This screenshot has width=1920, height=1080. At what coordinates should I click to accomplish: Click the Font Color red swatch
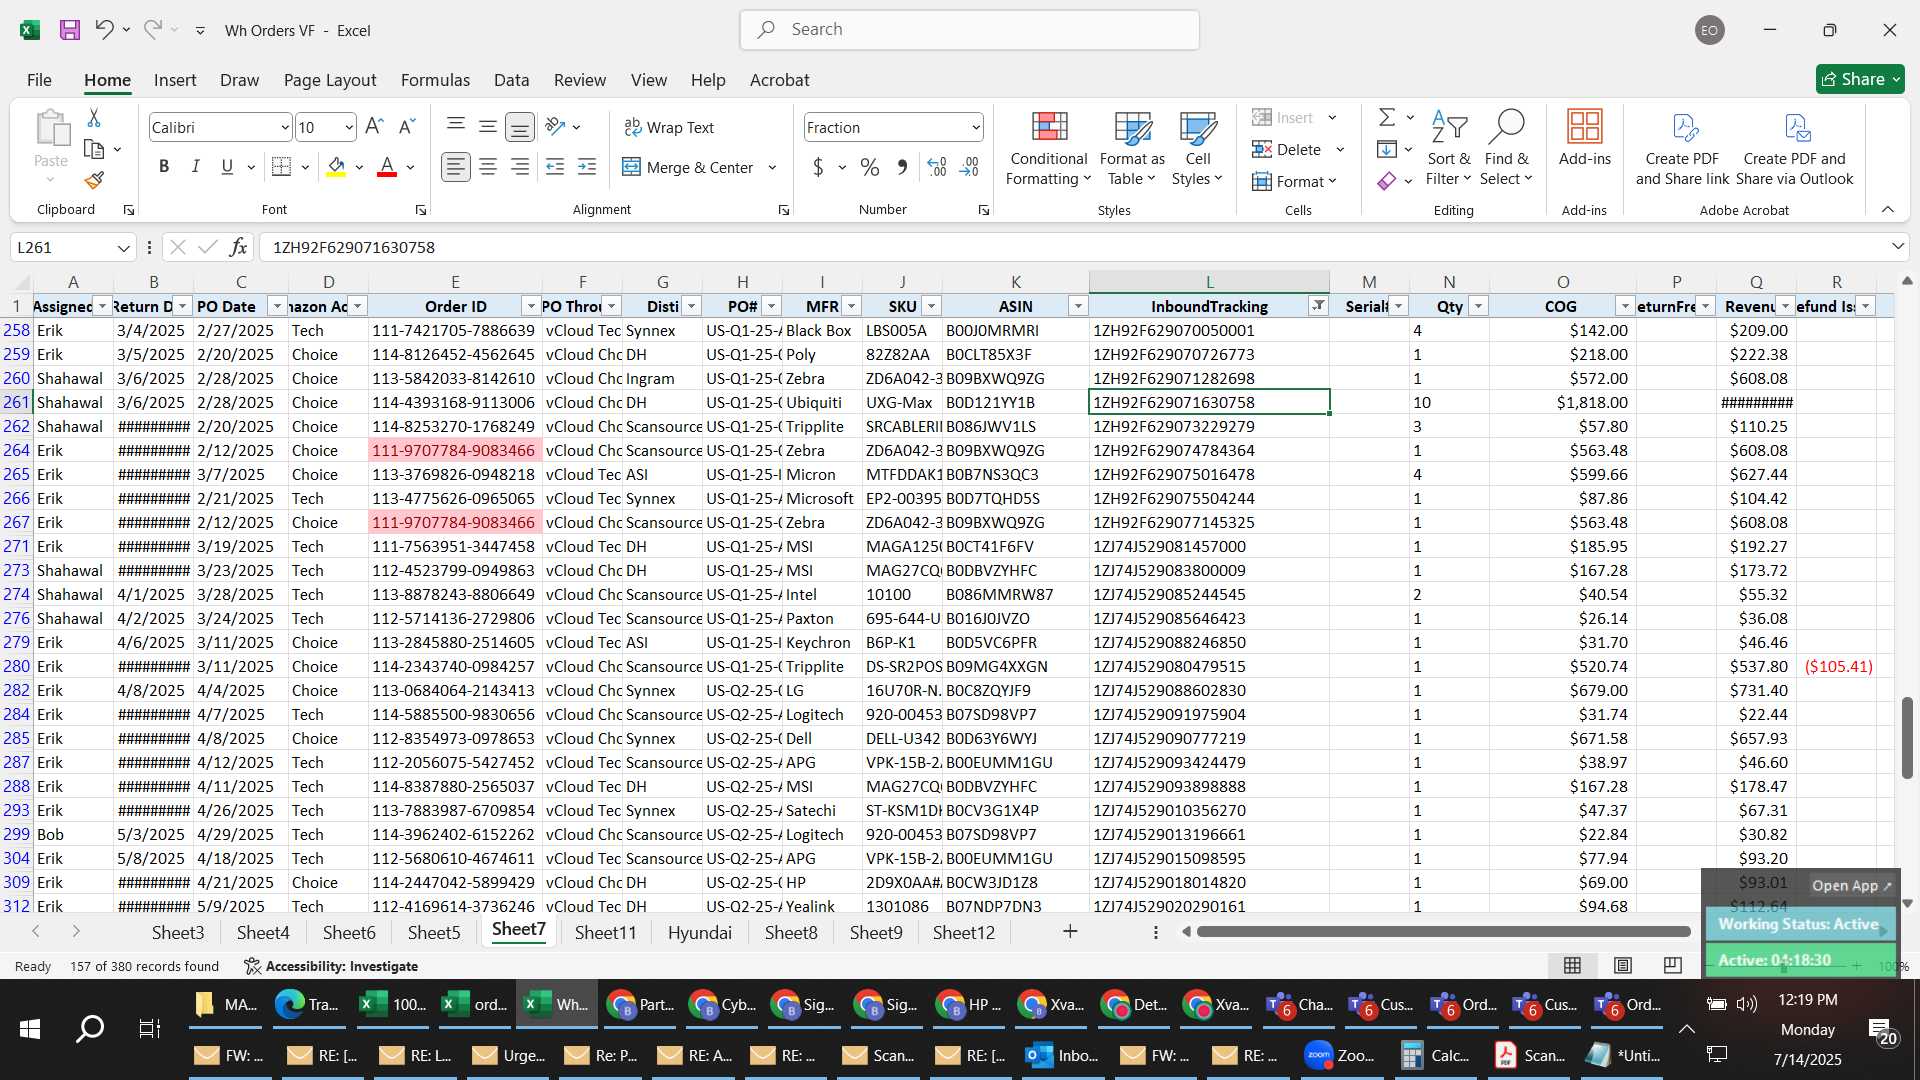point(387,168)
